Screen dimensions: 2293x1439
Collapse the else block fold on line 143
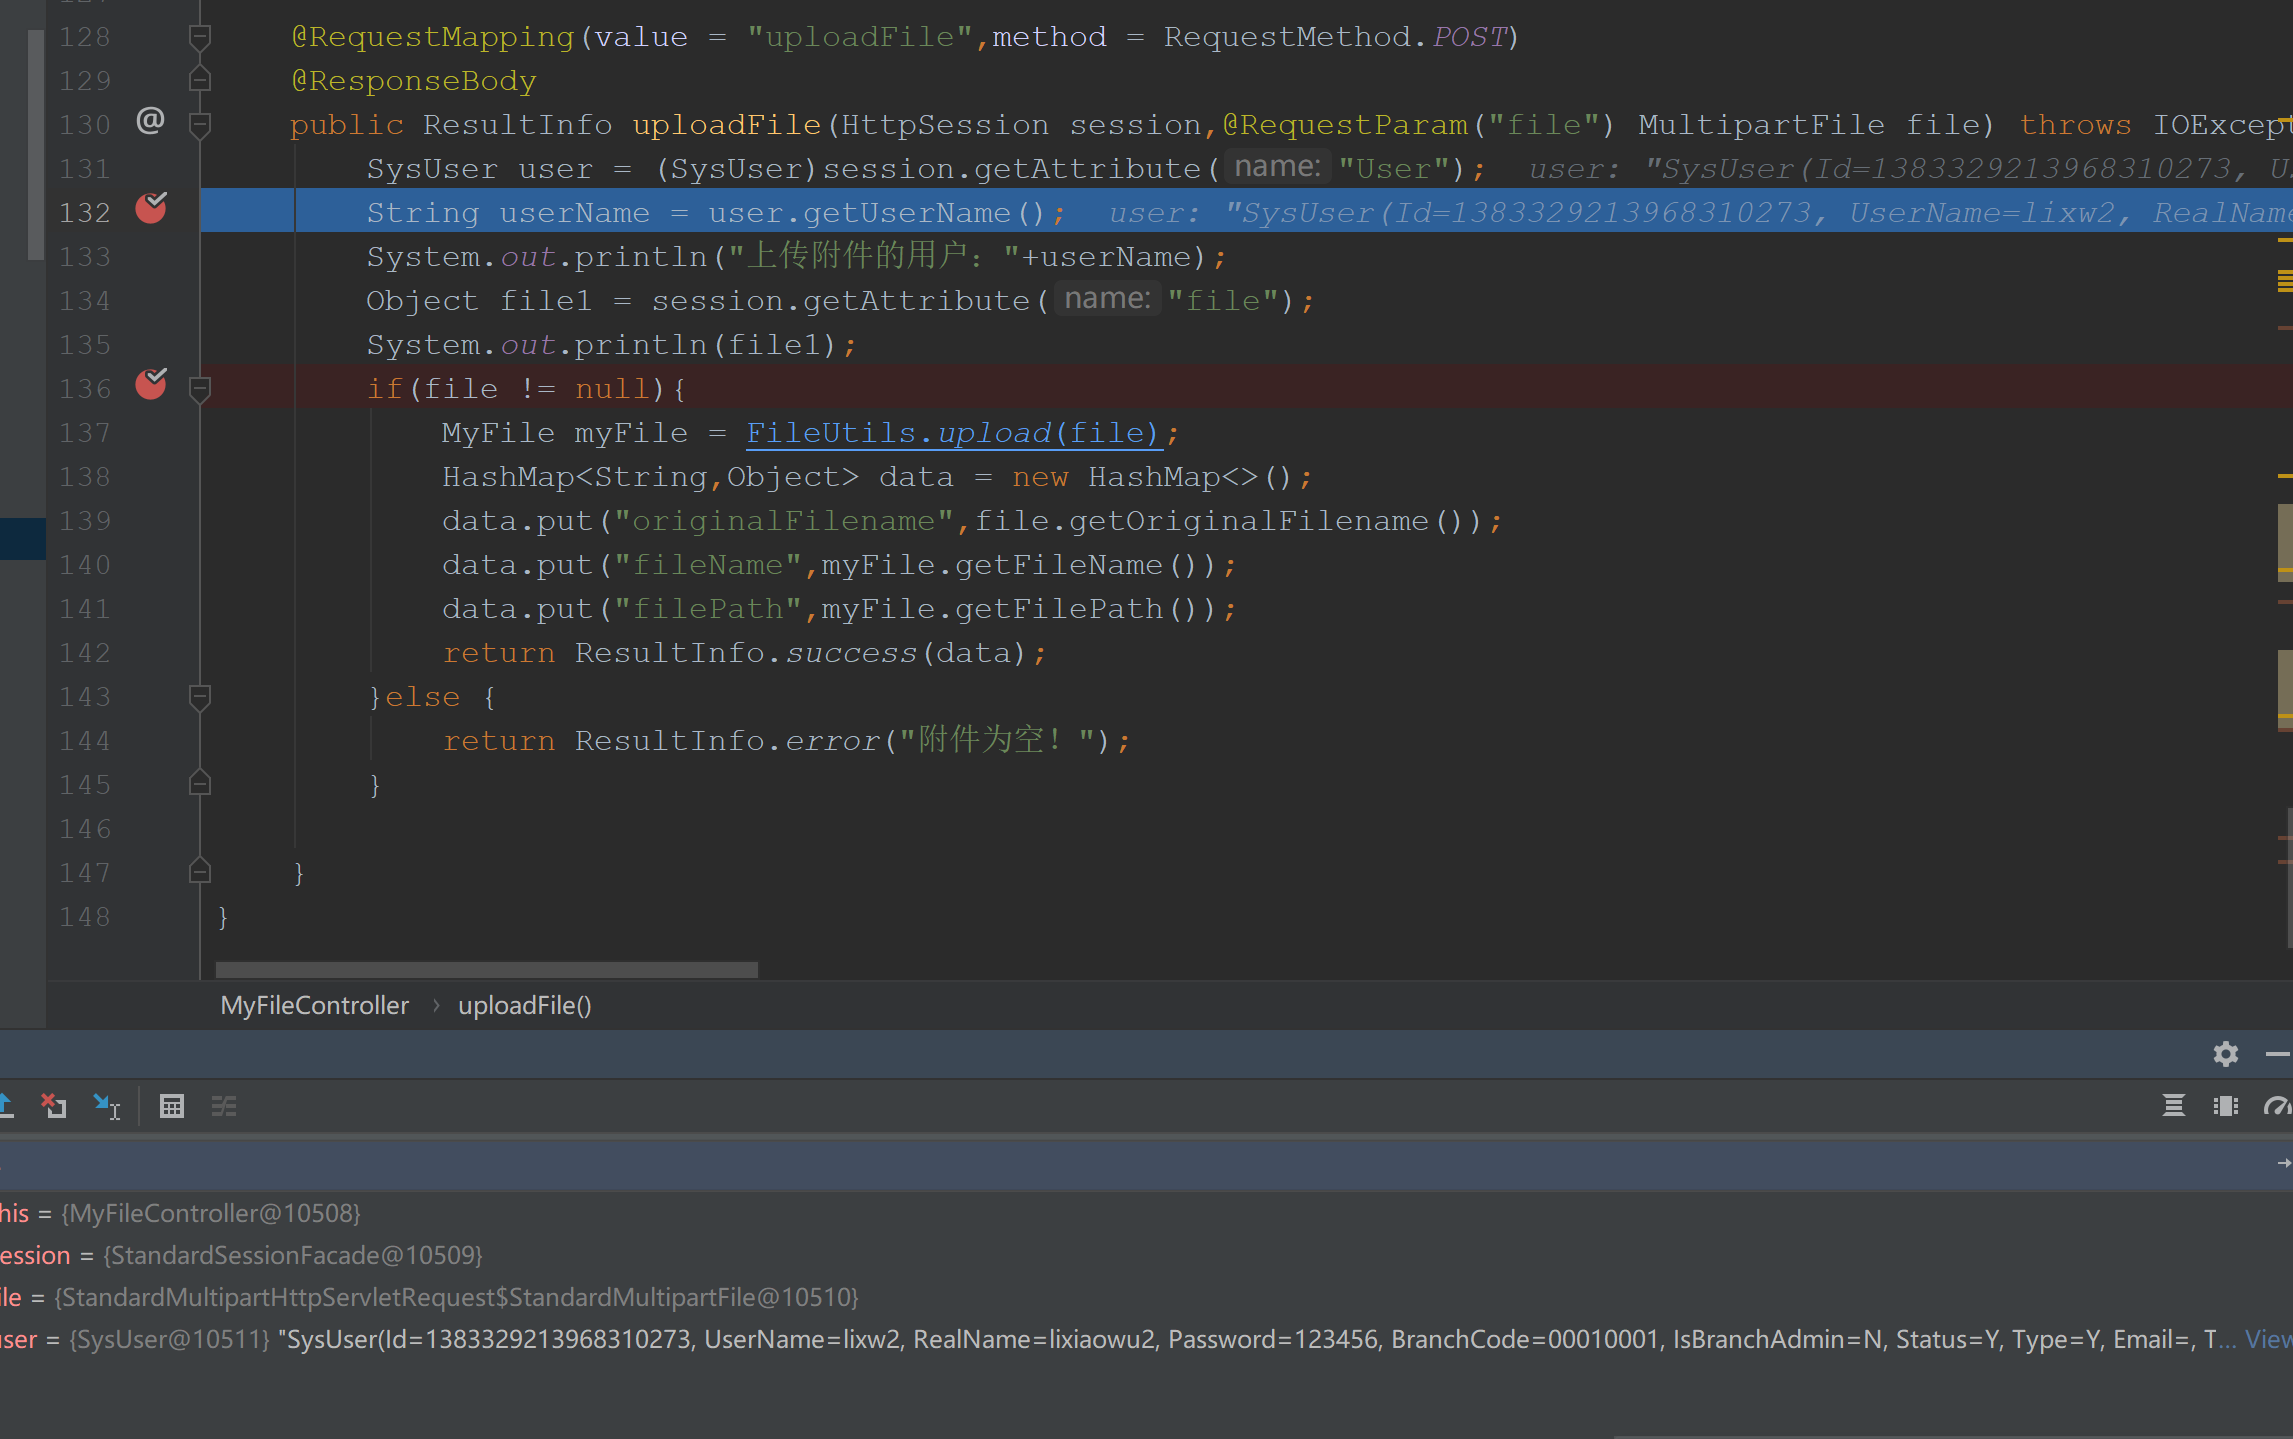pos(200,697)
